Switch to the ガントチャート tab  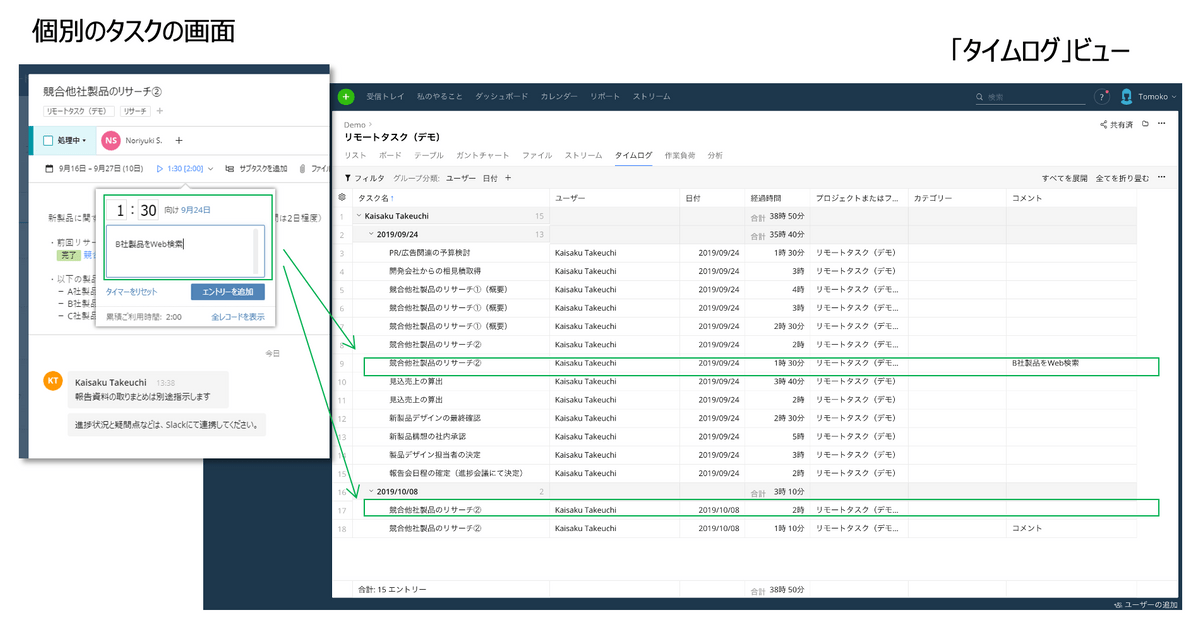coord(482,156)
